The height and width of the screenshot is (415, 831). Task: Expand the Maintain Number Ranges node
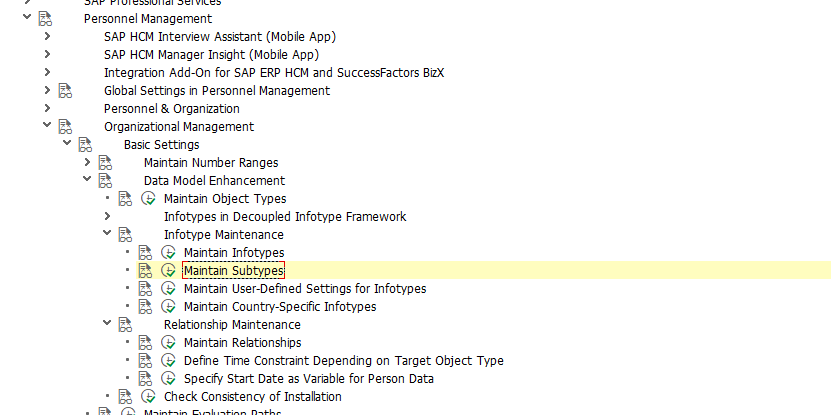[87, 162]
